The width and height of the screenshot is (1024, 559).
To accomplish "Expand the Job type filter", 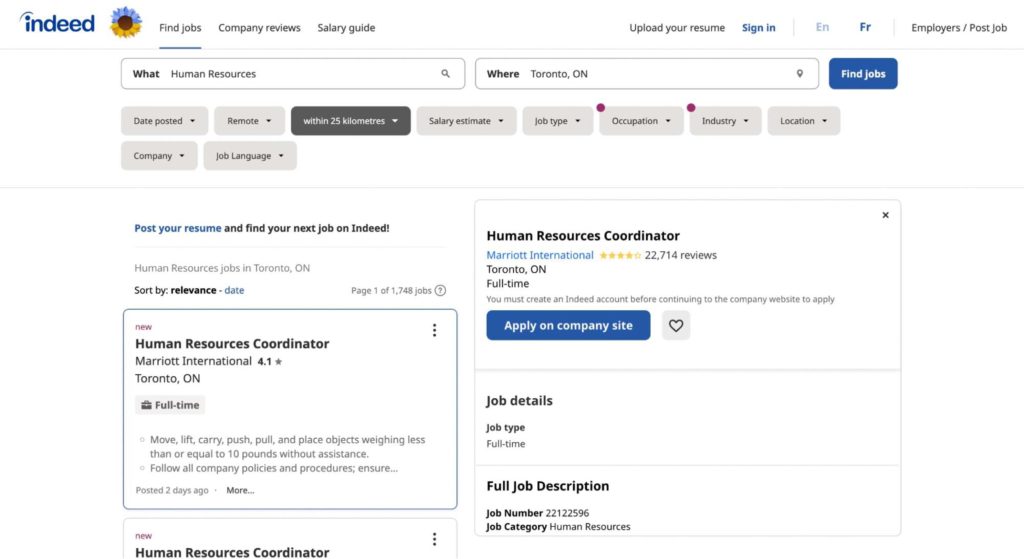I will [x=558, y=121].
